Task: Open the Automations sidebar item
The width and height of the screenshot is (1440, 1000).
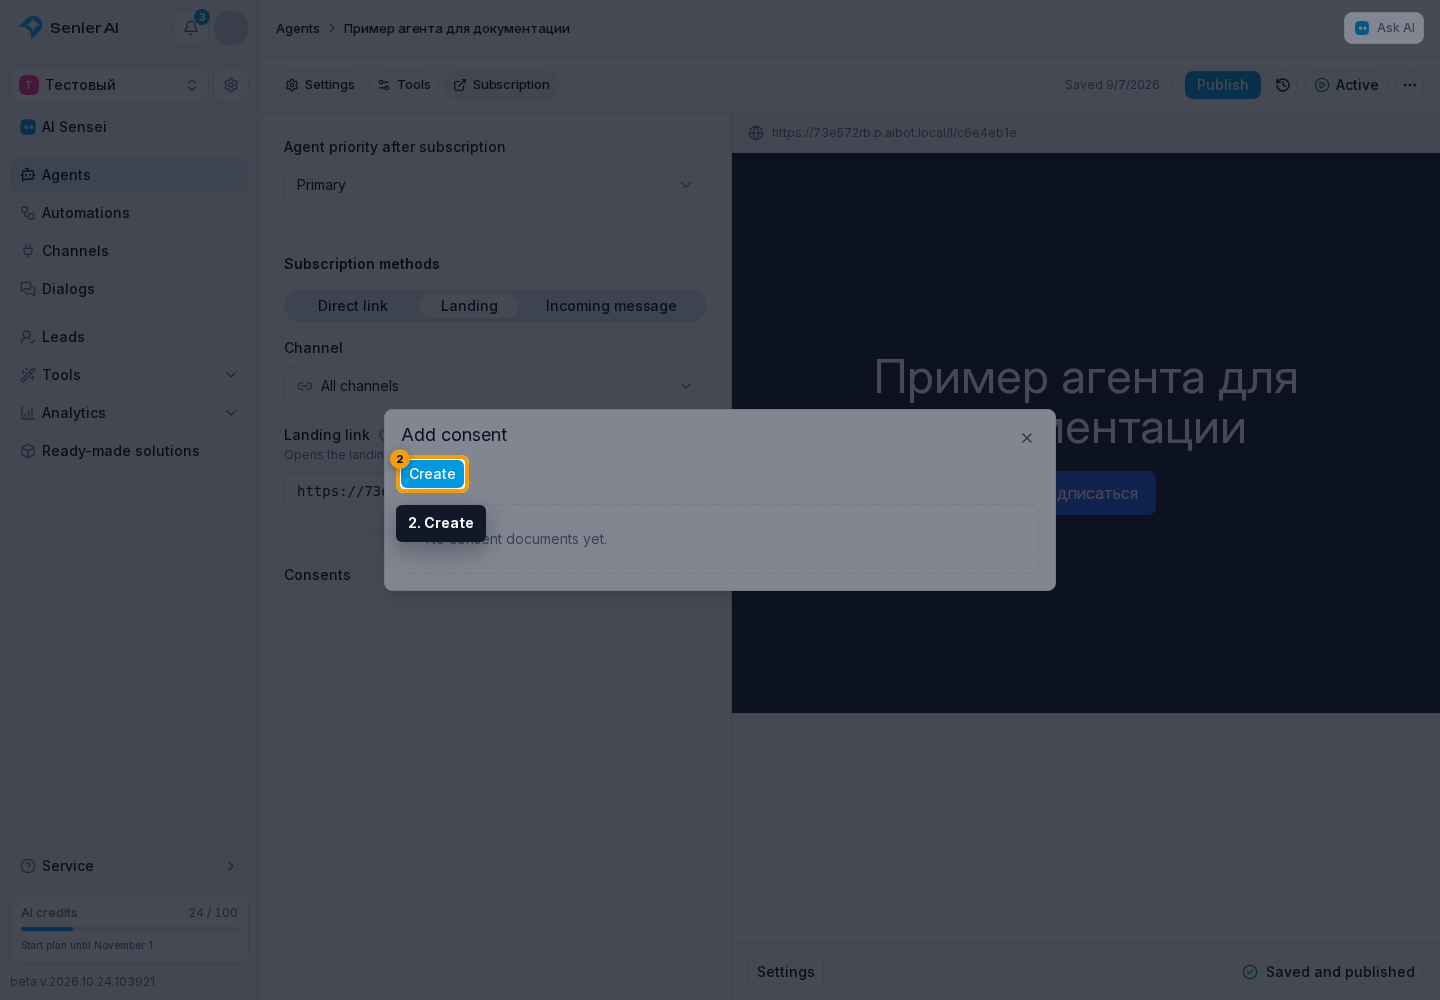Action: [x=130, y=213]
